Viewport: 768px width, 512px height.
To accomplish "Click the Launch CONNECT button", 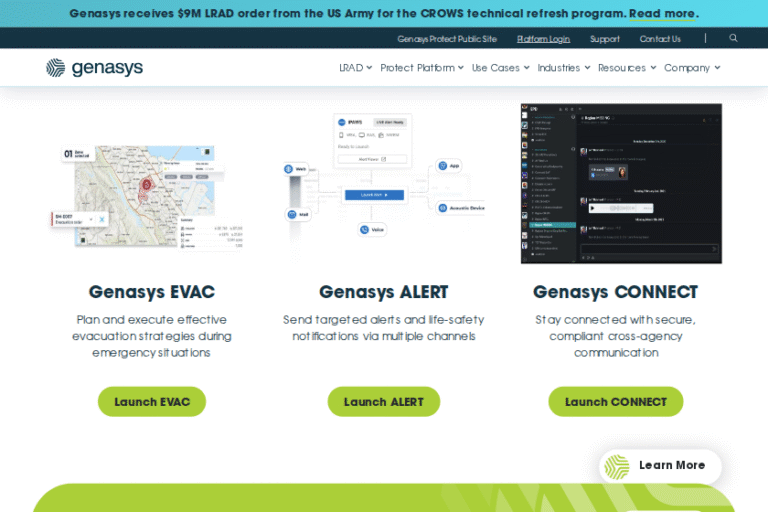I will tap(615, 402).
